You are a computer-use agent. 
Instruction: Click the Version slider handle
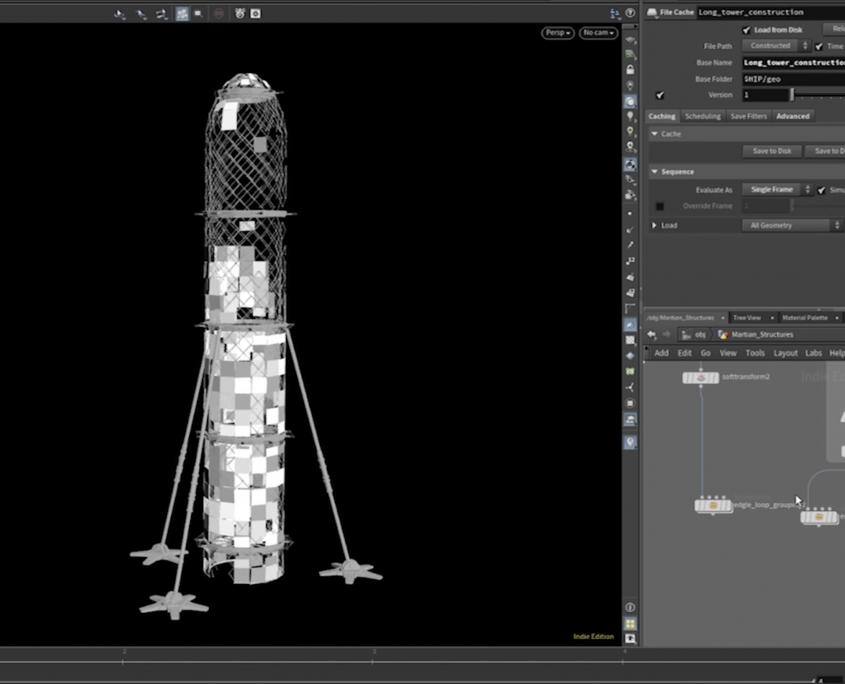pos(792,95)
